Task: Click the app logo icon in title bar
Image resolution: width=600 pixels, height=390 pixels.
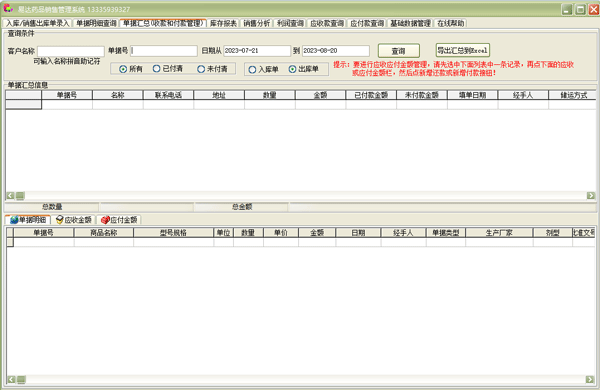Action: click(x=8, y=8)
